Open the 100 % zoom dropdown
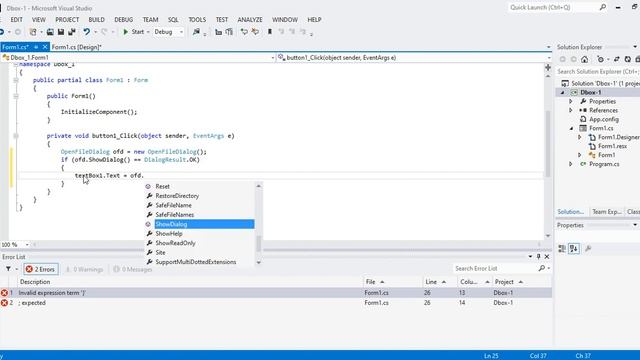This screenshot has width=640, height=360. click(x=27, y=244)
